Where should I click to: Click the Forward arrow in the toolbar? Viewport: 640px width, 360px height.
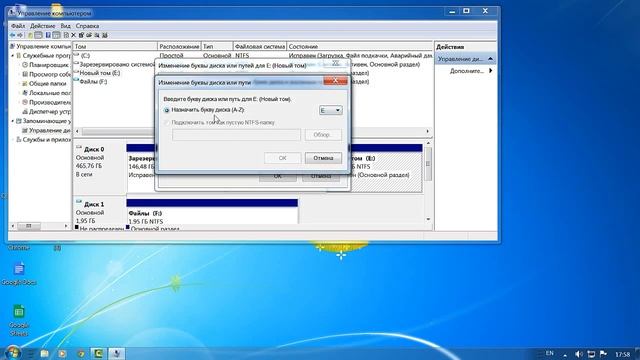click(x=20, y=36)
